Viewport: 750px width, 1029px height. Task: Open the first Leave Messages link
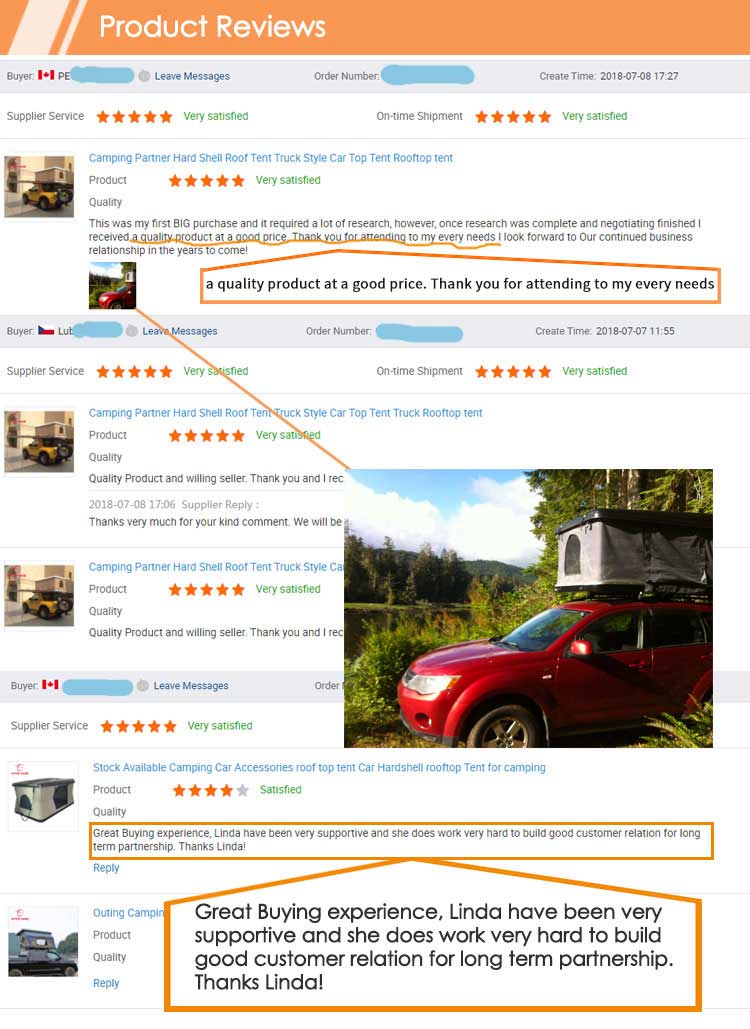[x=192, y=76]
